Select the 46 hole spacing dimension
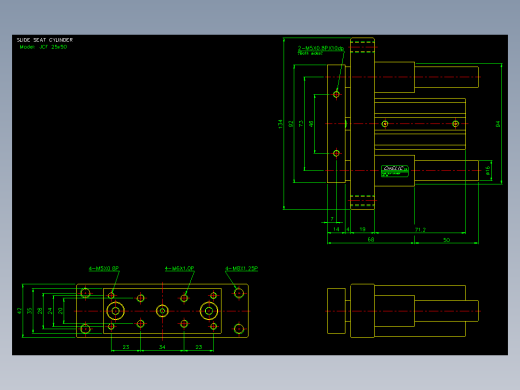 (x=311, y=124)
